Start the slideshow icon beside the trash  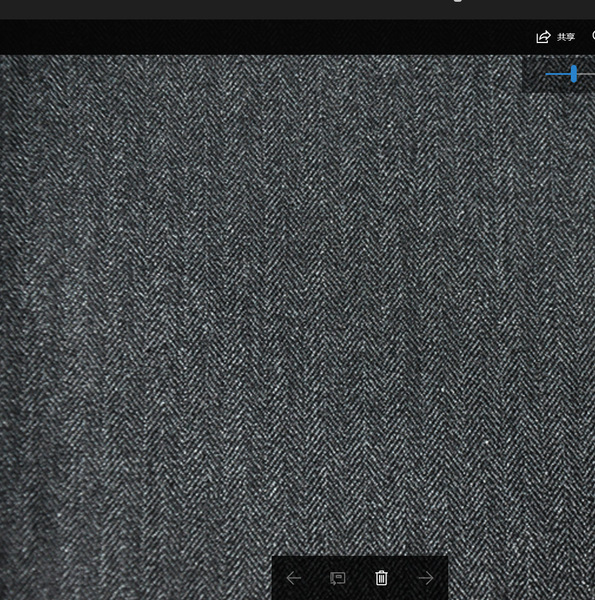337,578
